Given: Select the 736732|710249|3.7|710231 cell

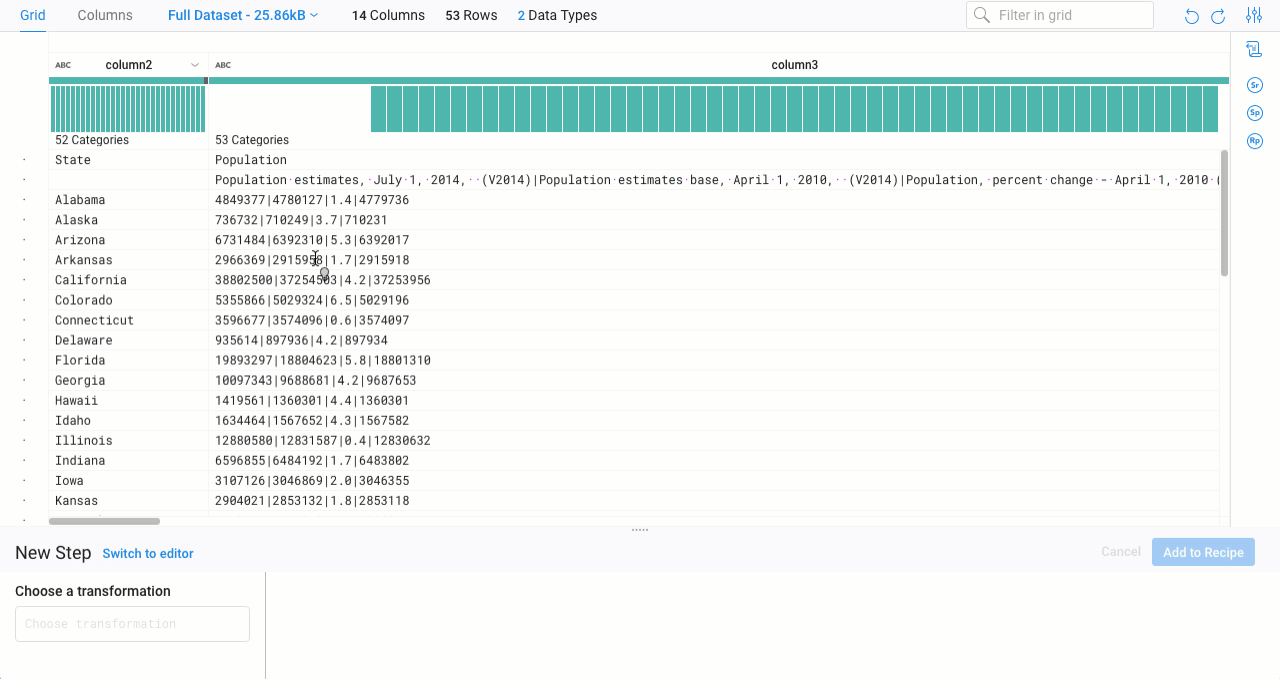Looking at the screenshot, I should click(714, 220).
